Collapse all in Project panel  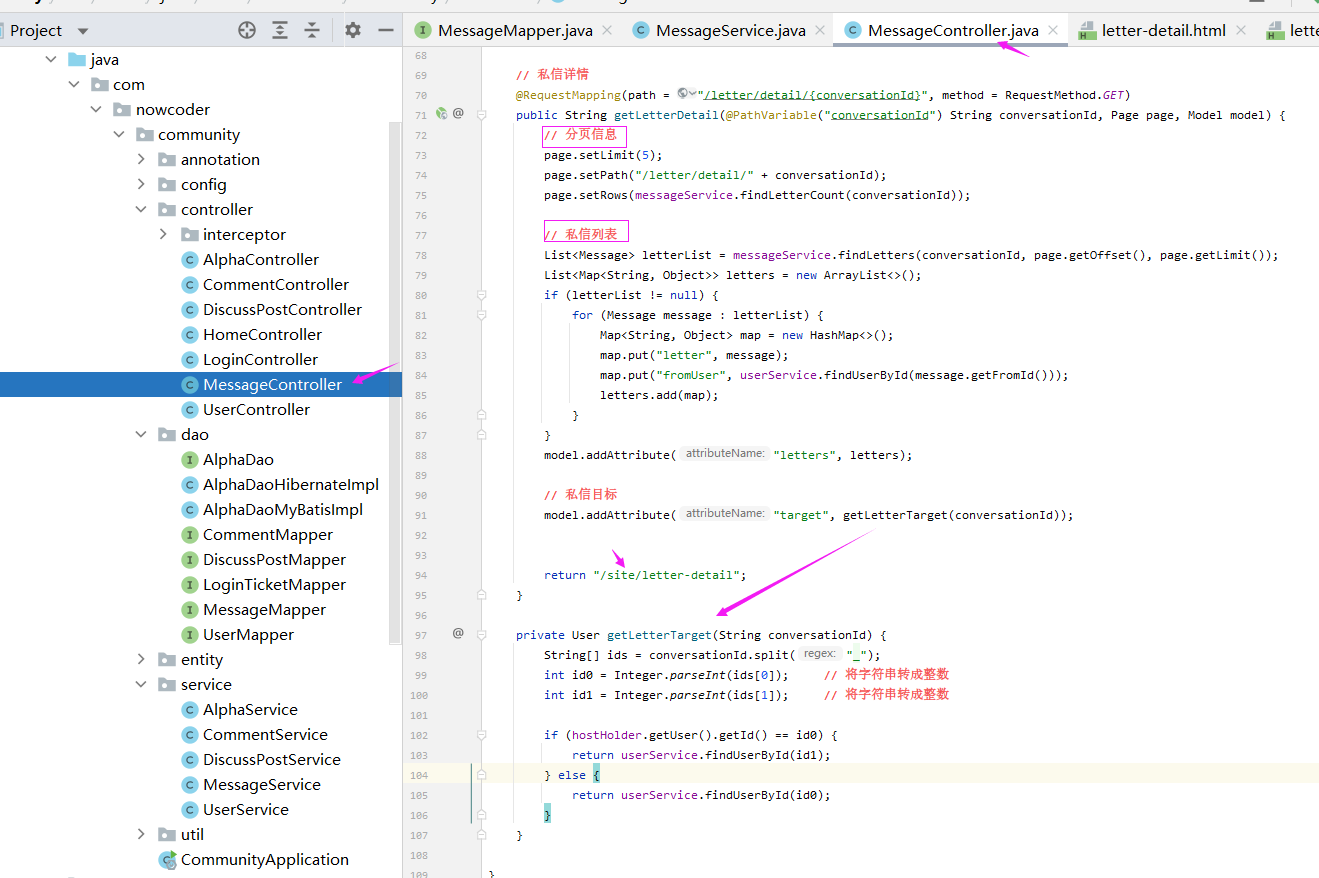coord(312,31)
